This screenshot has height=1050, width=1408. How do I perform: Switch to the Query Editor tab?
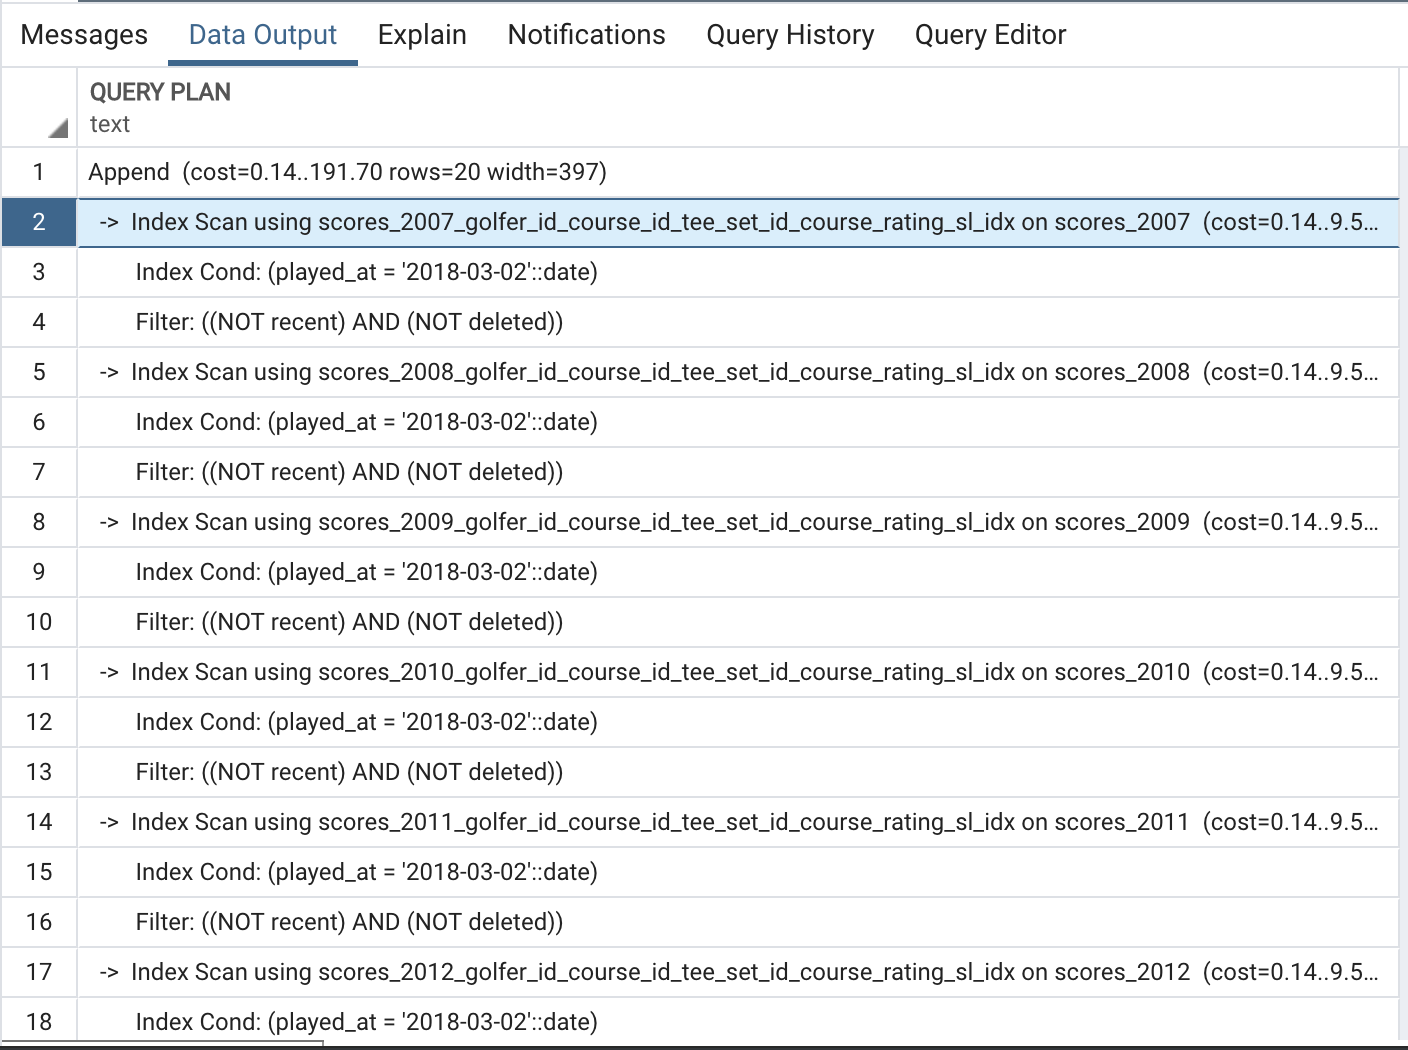990,35
